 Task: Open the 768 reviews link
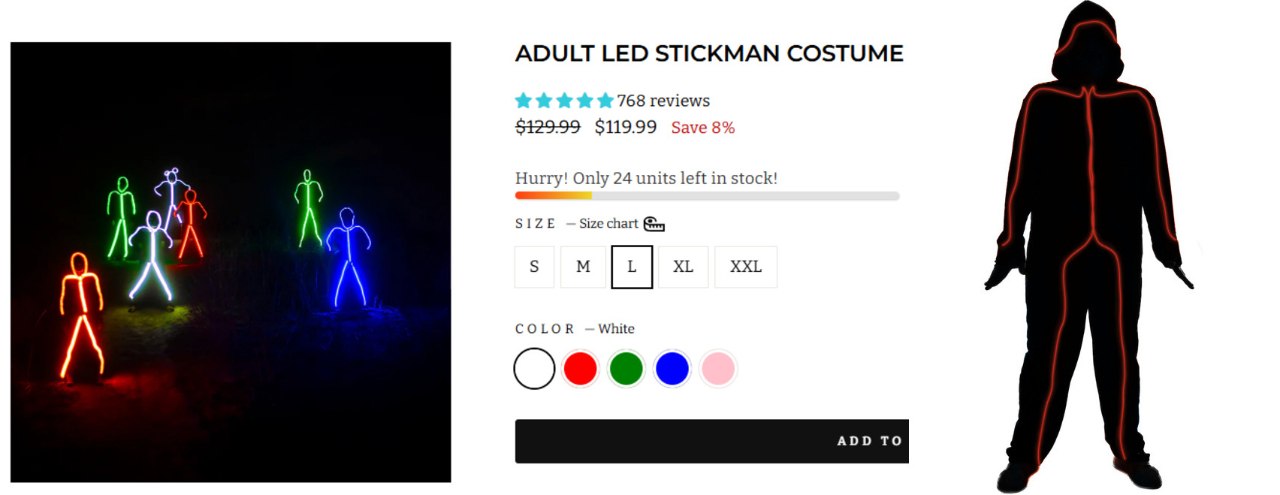point(663,101)
